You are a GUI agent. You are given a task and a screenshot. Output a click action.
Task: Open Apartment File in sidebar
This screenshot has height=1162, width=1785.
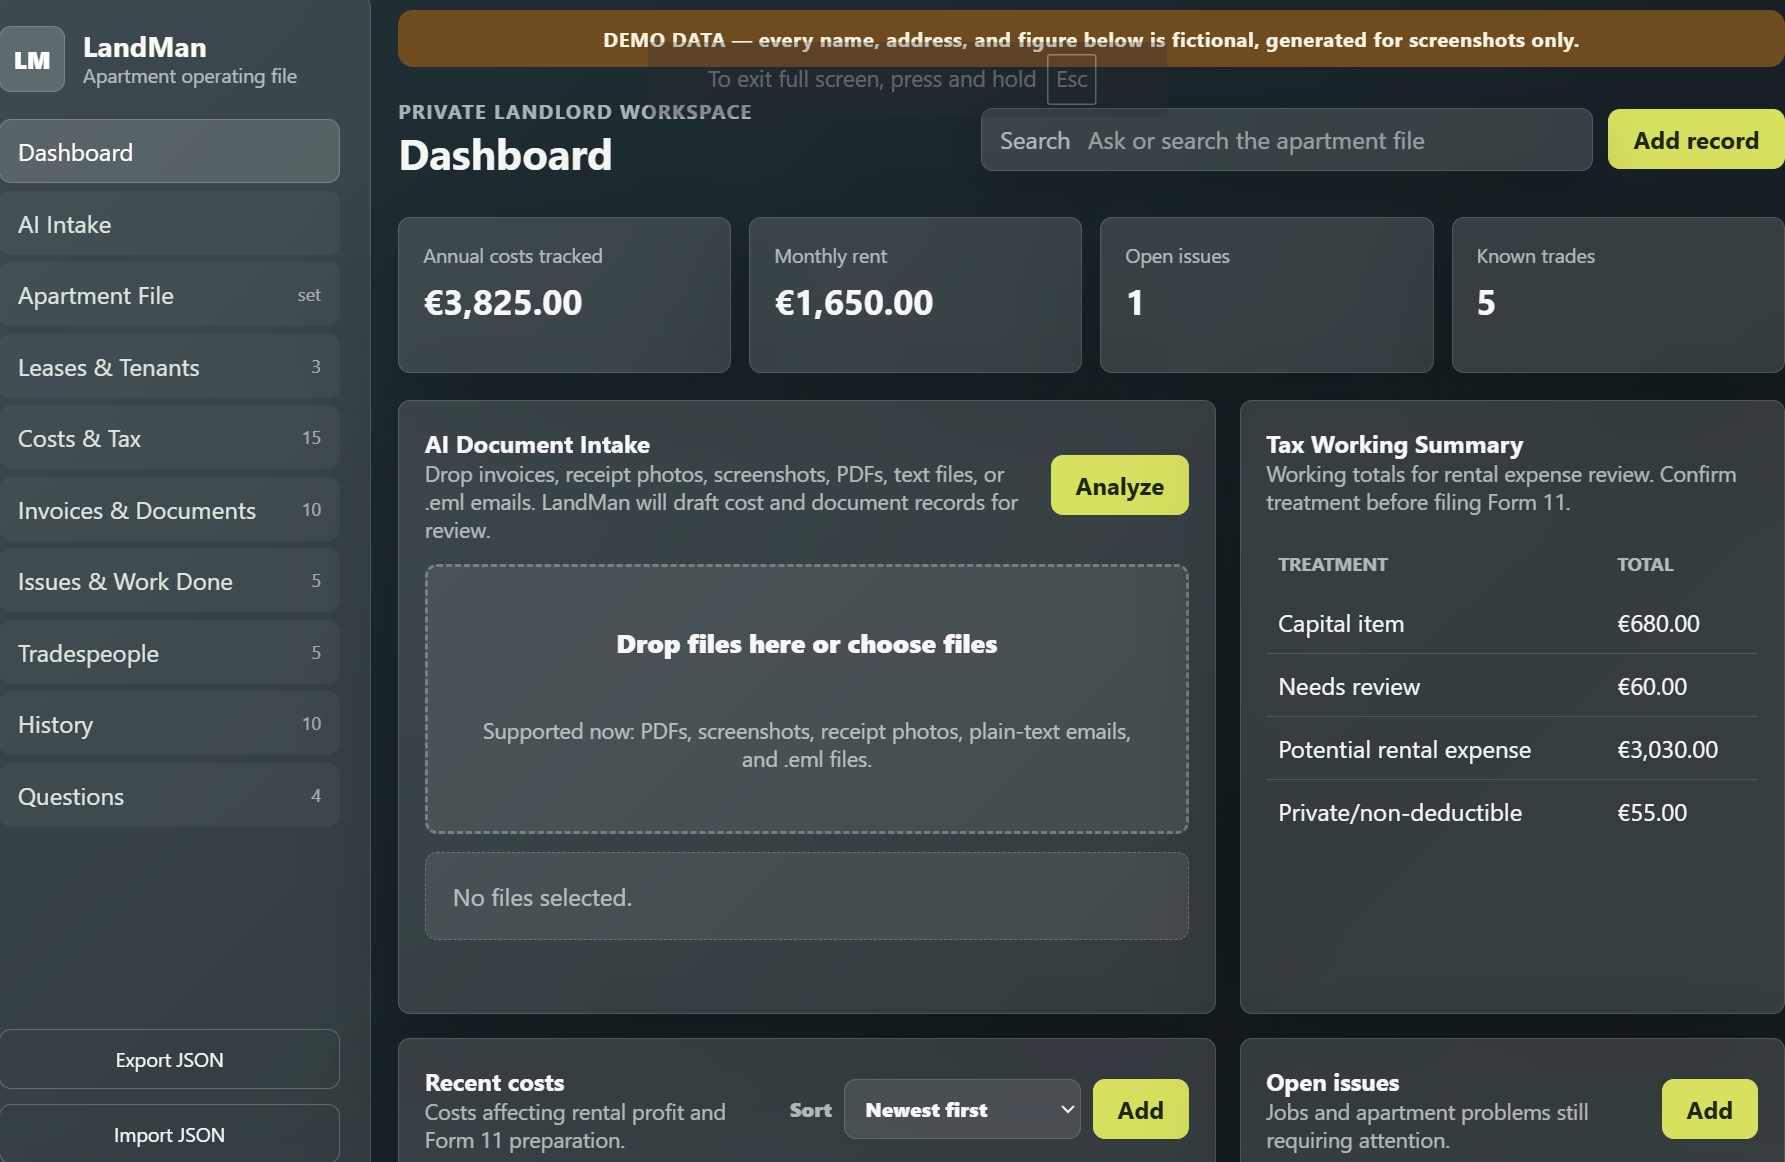(170, 295)
